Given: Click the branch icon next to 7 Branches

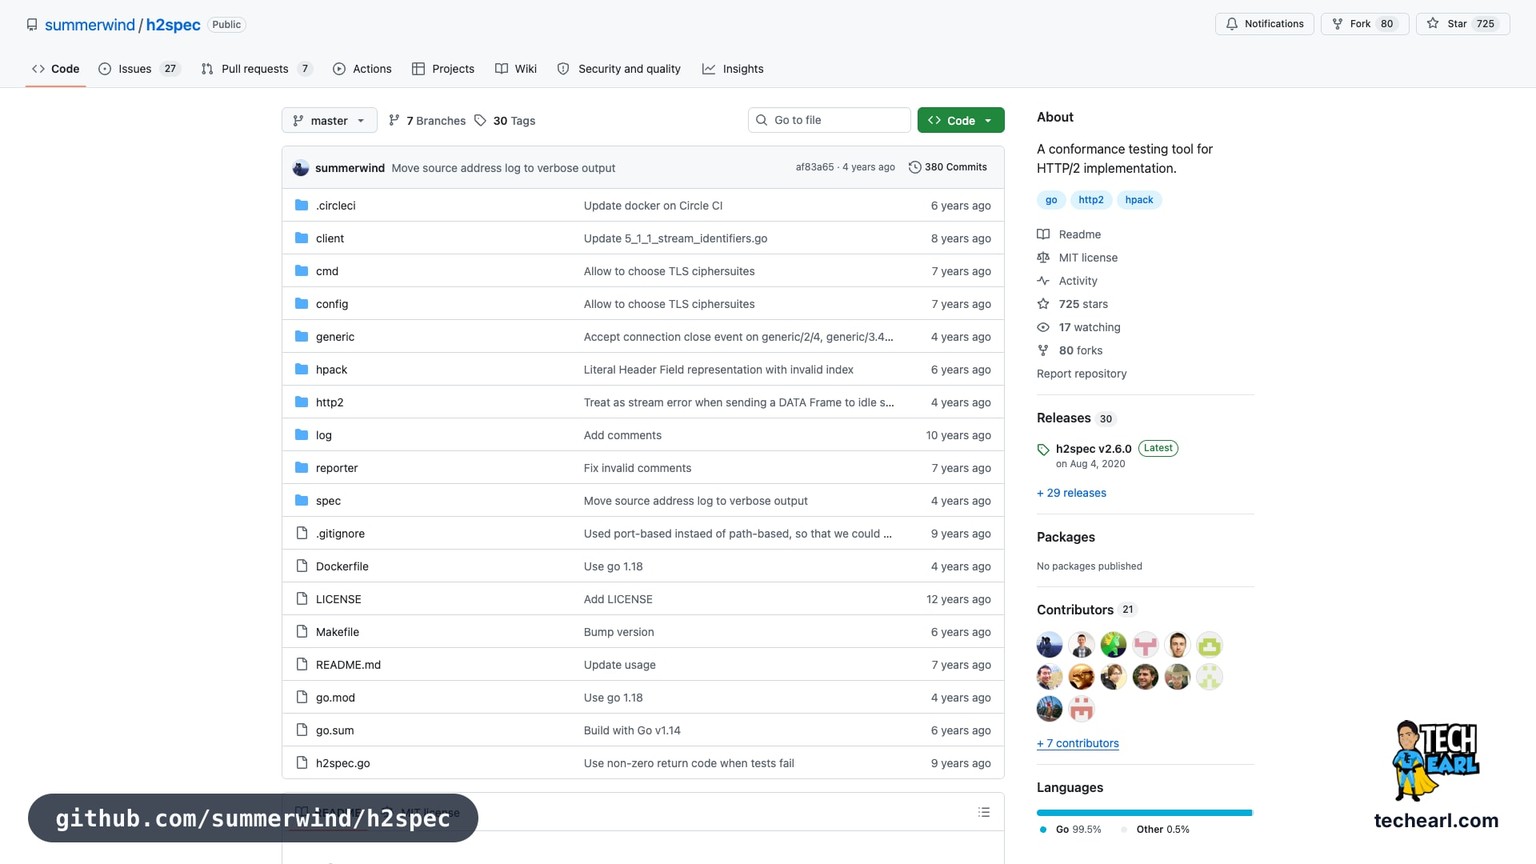Looking at the screenshot, I should (x=394, y=120).
